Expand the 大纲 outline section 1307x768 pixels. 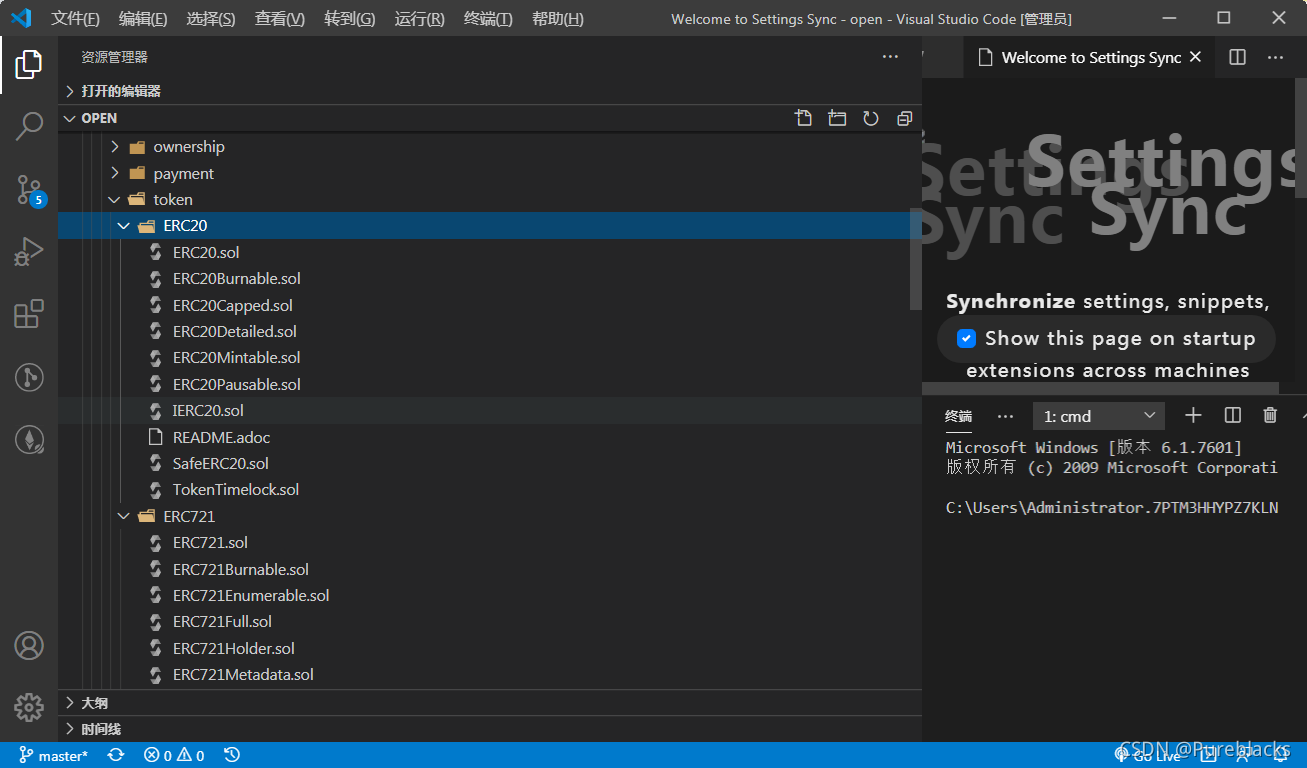click(x=490, y=703)
